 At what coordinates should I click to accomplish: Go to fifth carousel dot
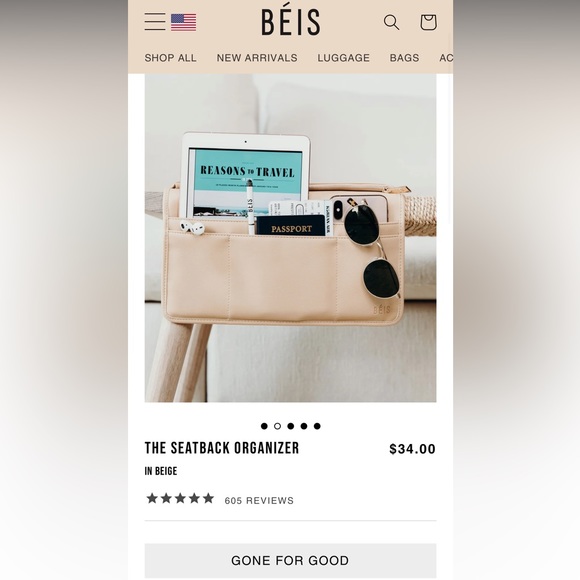(x=317, y=426)
